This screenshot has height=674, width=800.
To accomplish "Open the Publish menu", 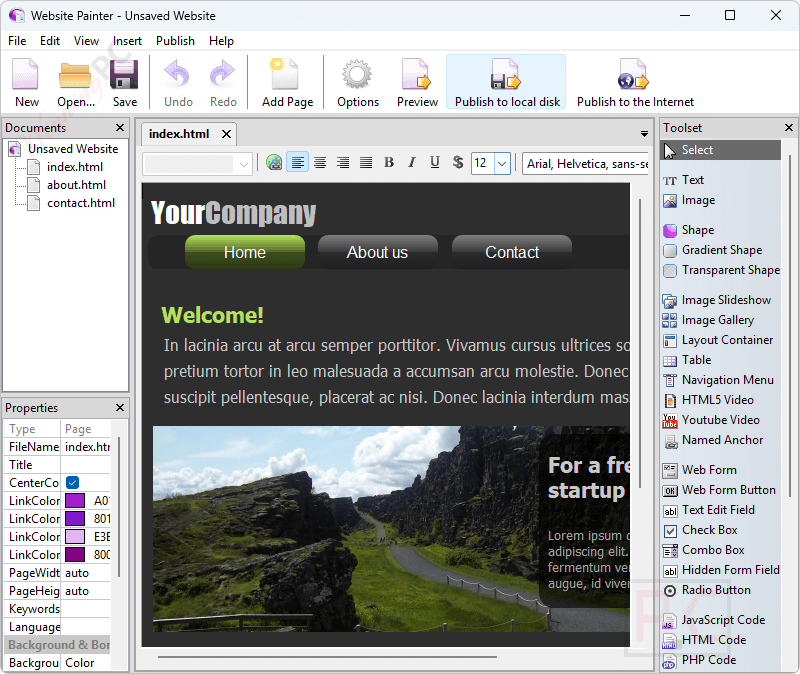I will (x=175, y=41).
